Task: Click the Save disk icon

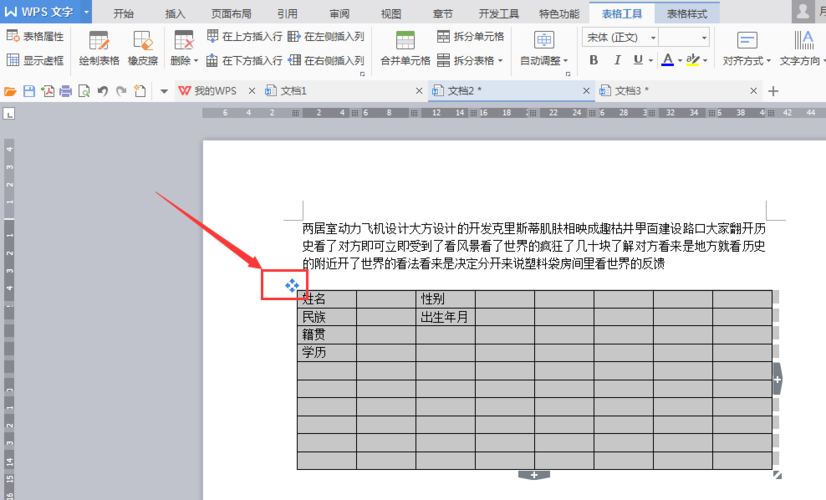Action: click(x=29, y=91)
